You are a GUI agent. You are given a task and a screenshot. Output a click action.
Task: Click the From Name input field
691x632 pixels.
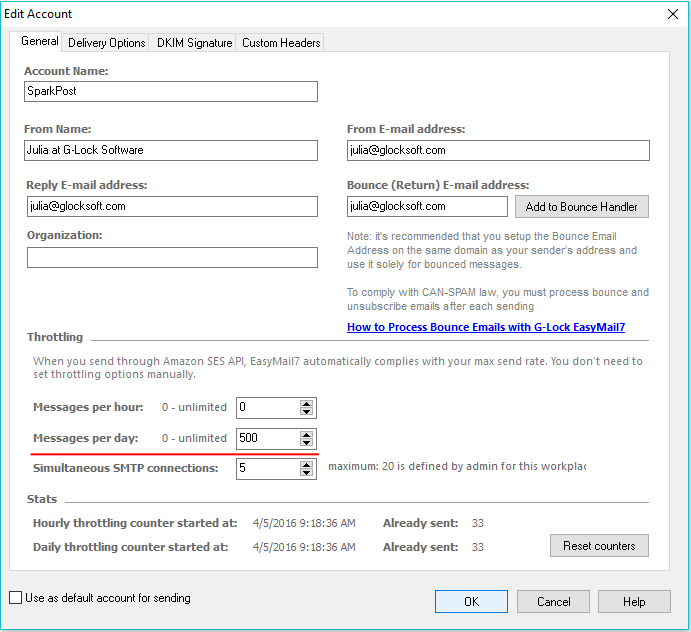click(171, 150)
